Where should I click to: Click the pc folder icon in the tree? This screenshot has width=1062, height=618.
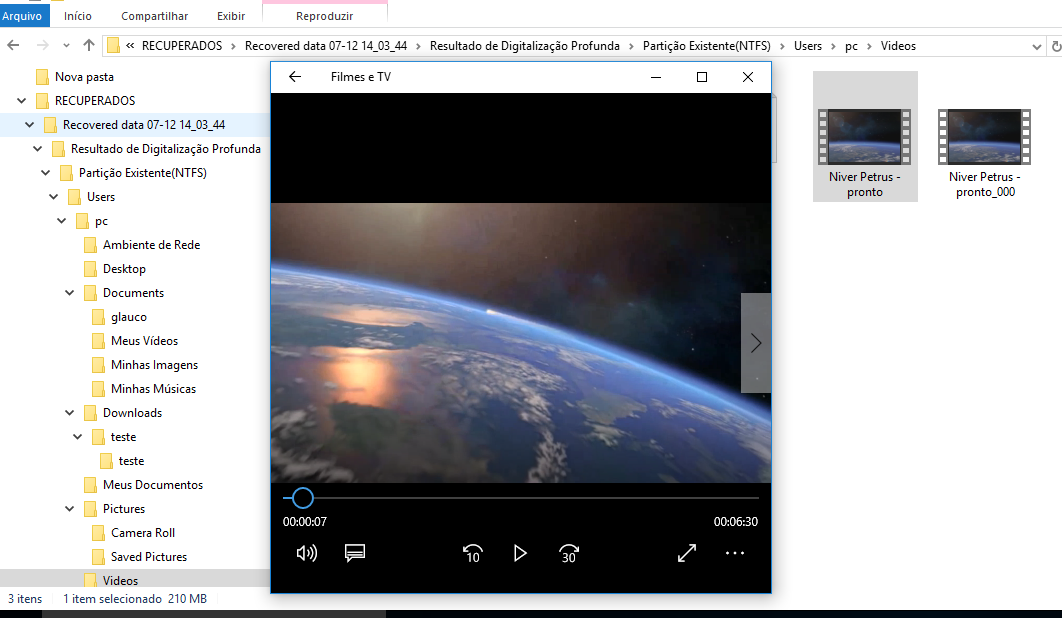click(82, 221)
